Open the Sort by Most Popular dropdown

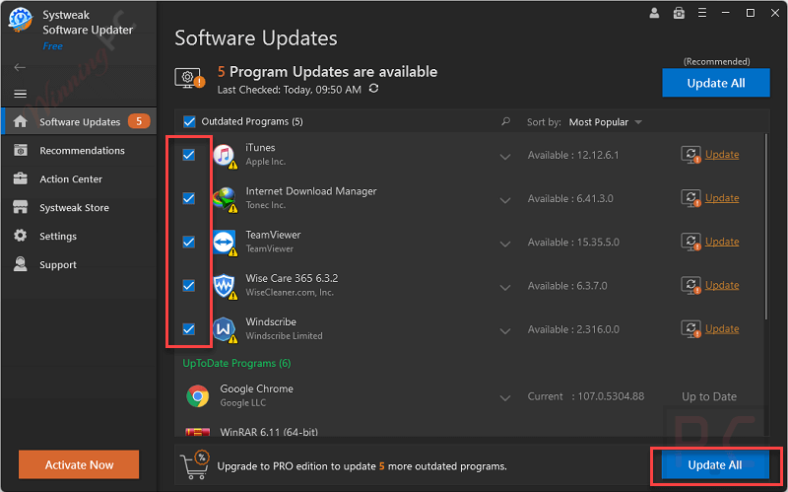tap(605, 122)
